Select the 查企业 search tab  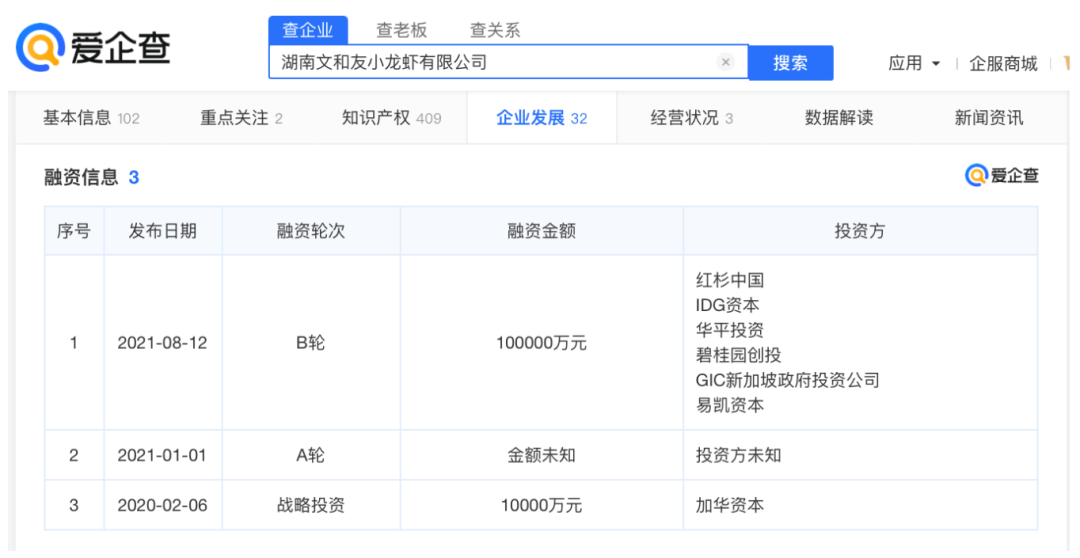(x=308, y=30)
